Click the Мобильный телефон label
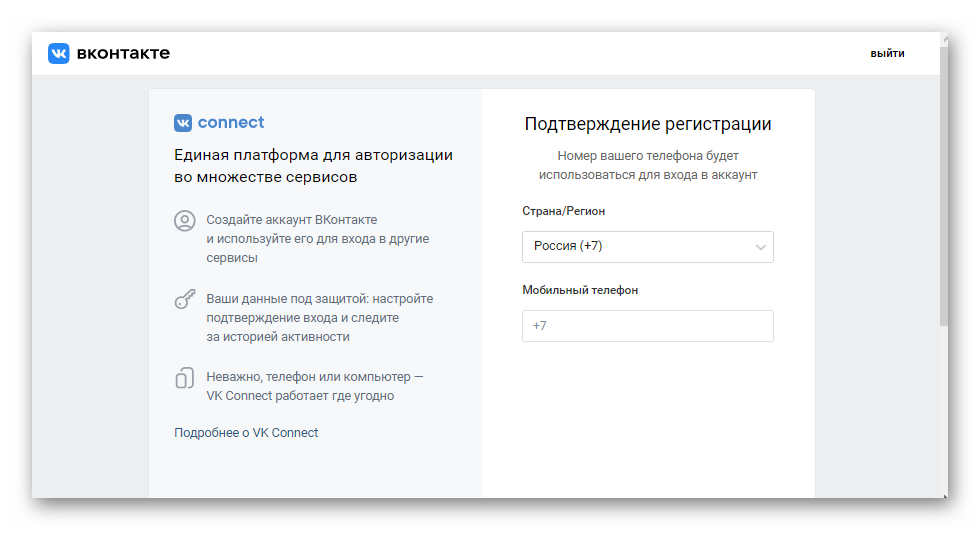Image resolution: width=980 pixels, height=534 pixels. 580,290
